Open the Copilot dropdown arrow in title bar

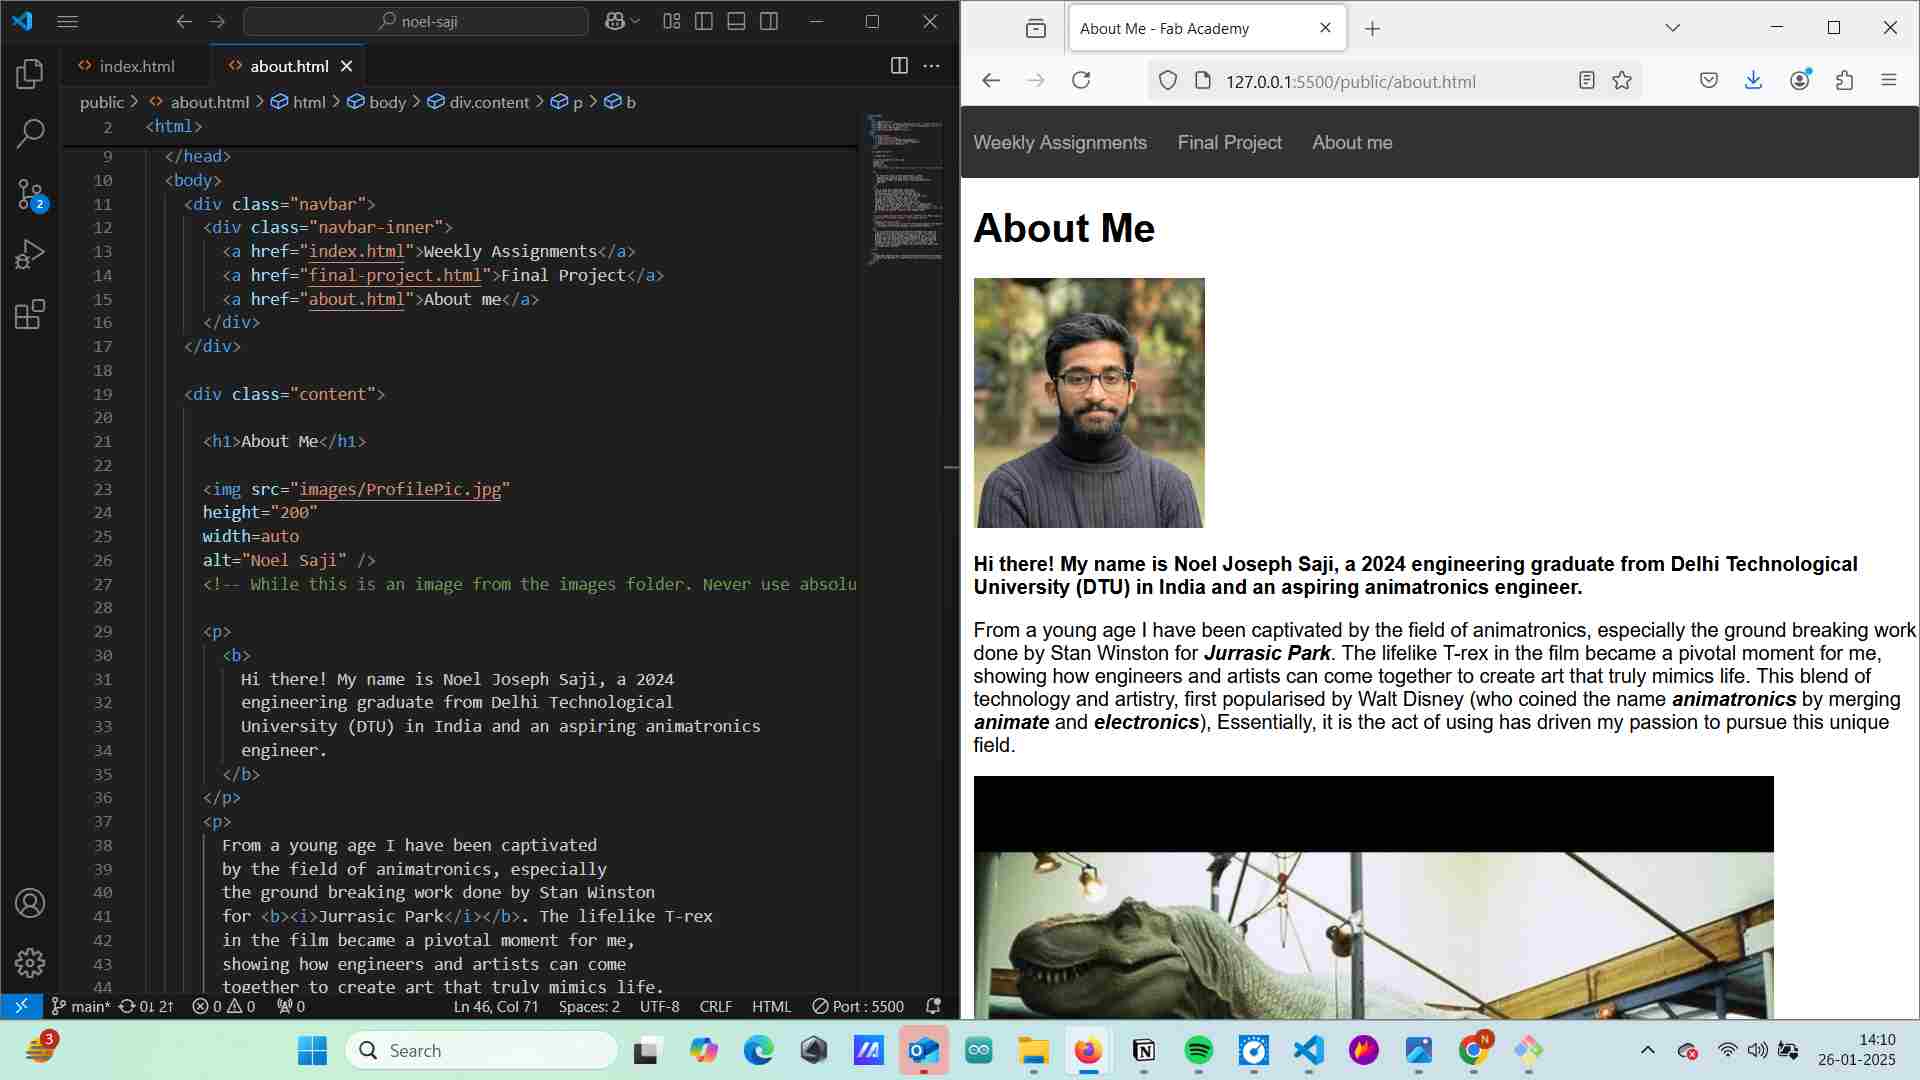tap(636, 21)
